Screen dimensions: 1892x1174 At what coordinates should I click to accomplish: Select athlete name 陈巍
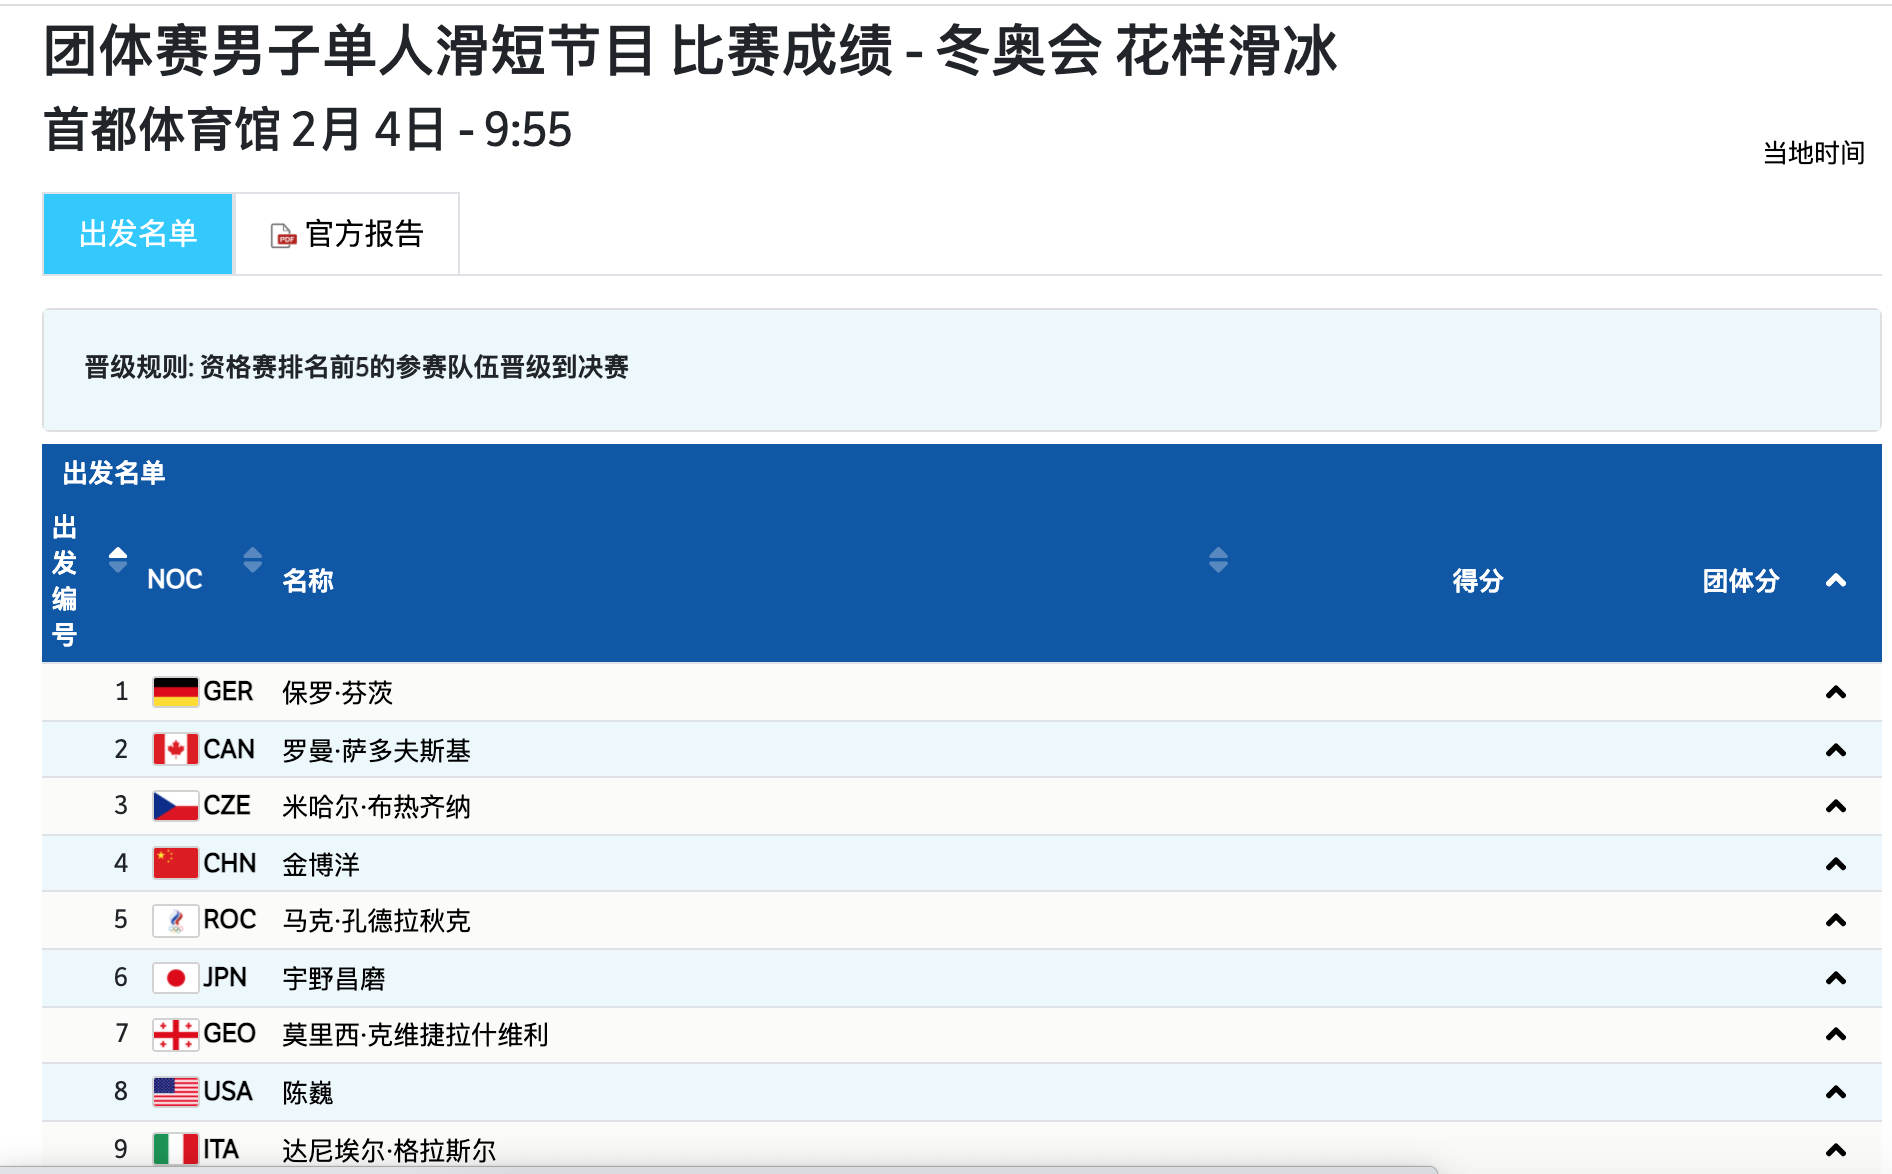coord(307,1092)
